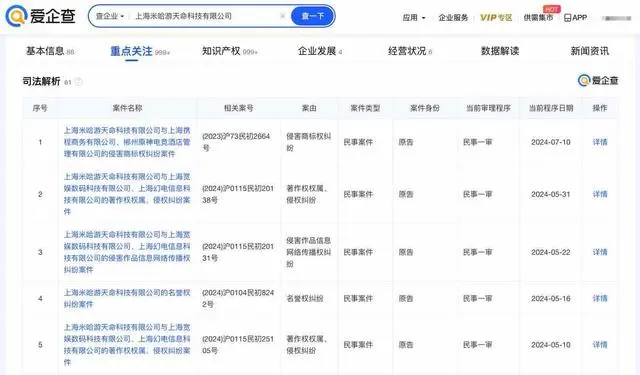Click the 查一下 search button
640x375 pixels.
coord(313,16)
